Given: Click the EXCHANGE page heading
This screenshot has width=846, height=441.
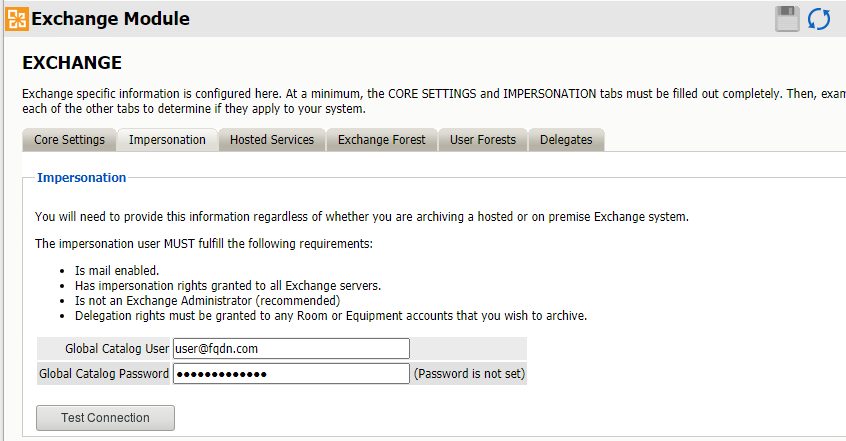Looking at the screenshot, I should (x=72, y=63).
